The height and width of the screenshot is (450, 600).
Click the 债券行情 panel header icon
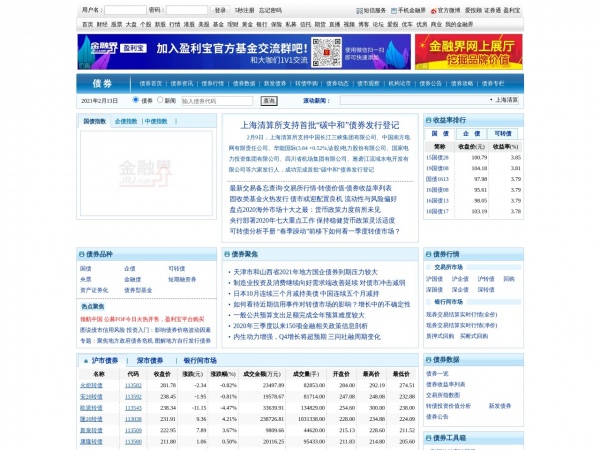point(429,254)
